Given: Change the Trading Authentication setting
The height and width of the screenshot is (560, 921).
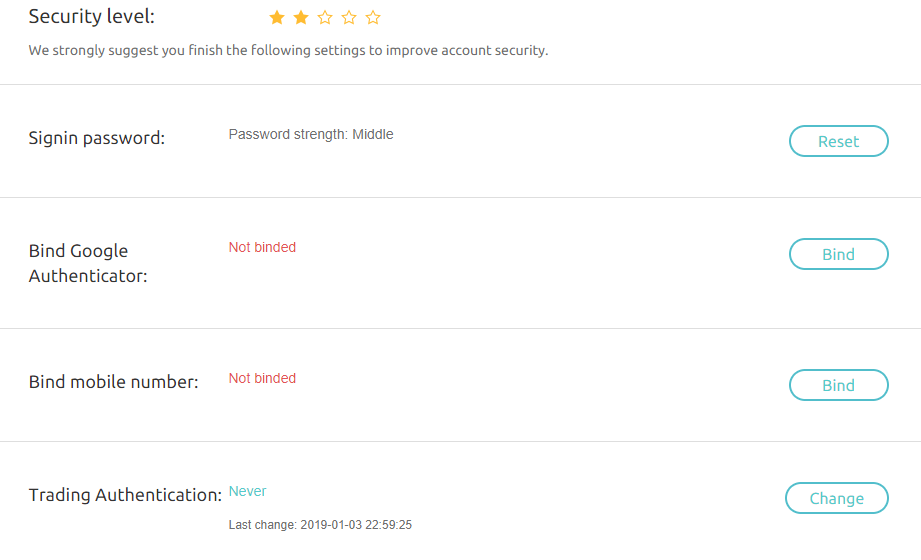Looking at the screenshot, I should [836, 498].
